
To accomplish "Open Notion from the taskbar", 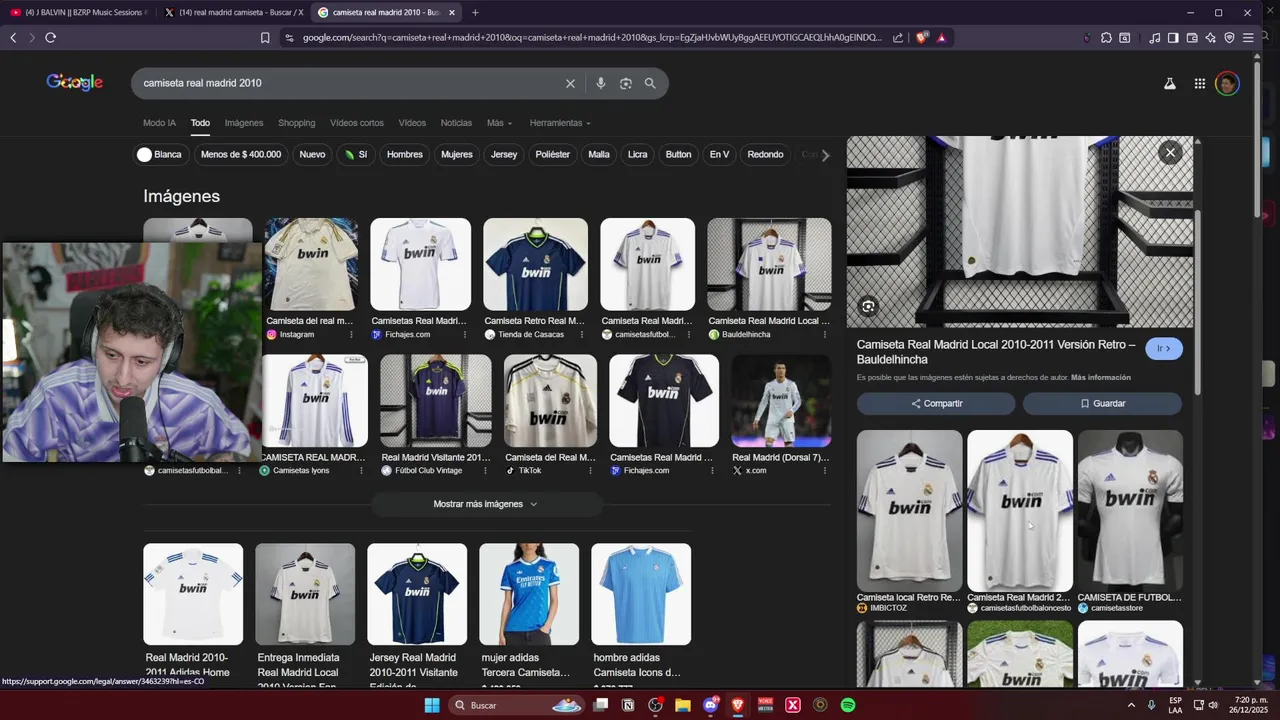I will point(628,705).
